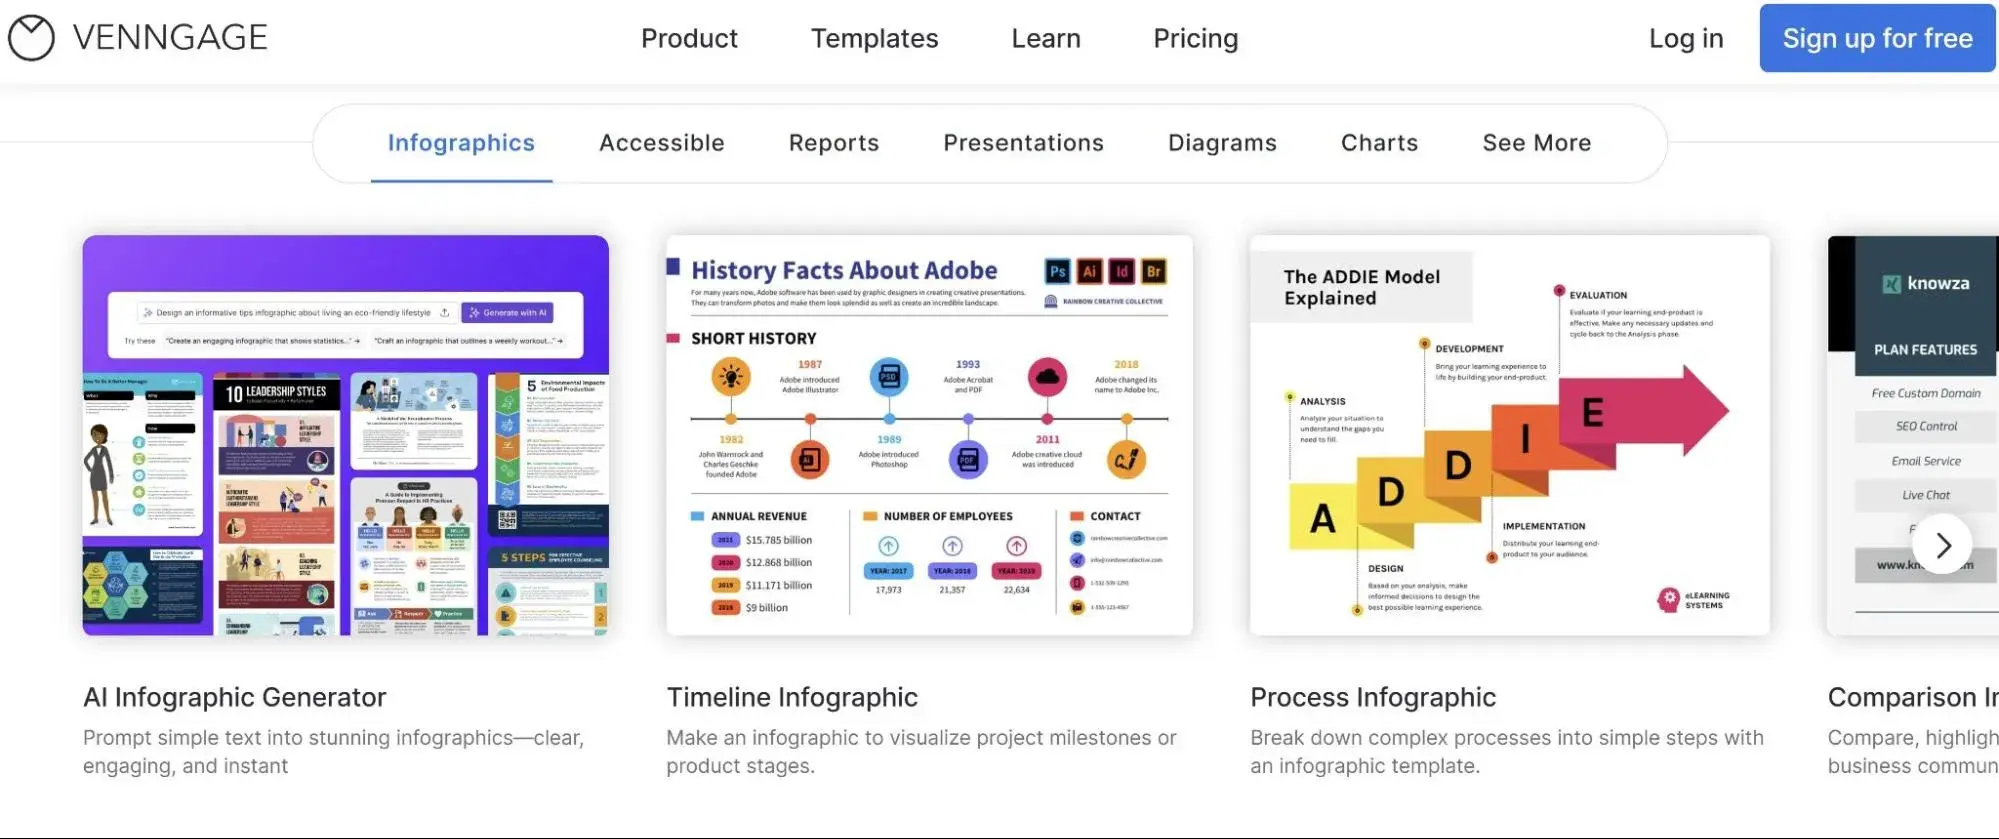
Task: Click the CONTACT label in Adobe infographic
Action: coord(1115,516)
